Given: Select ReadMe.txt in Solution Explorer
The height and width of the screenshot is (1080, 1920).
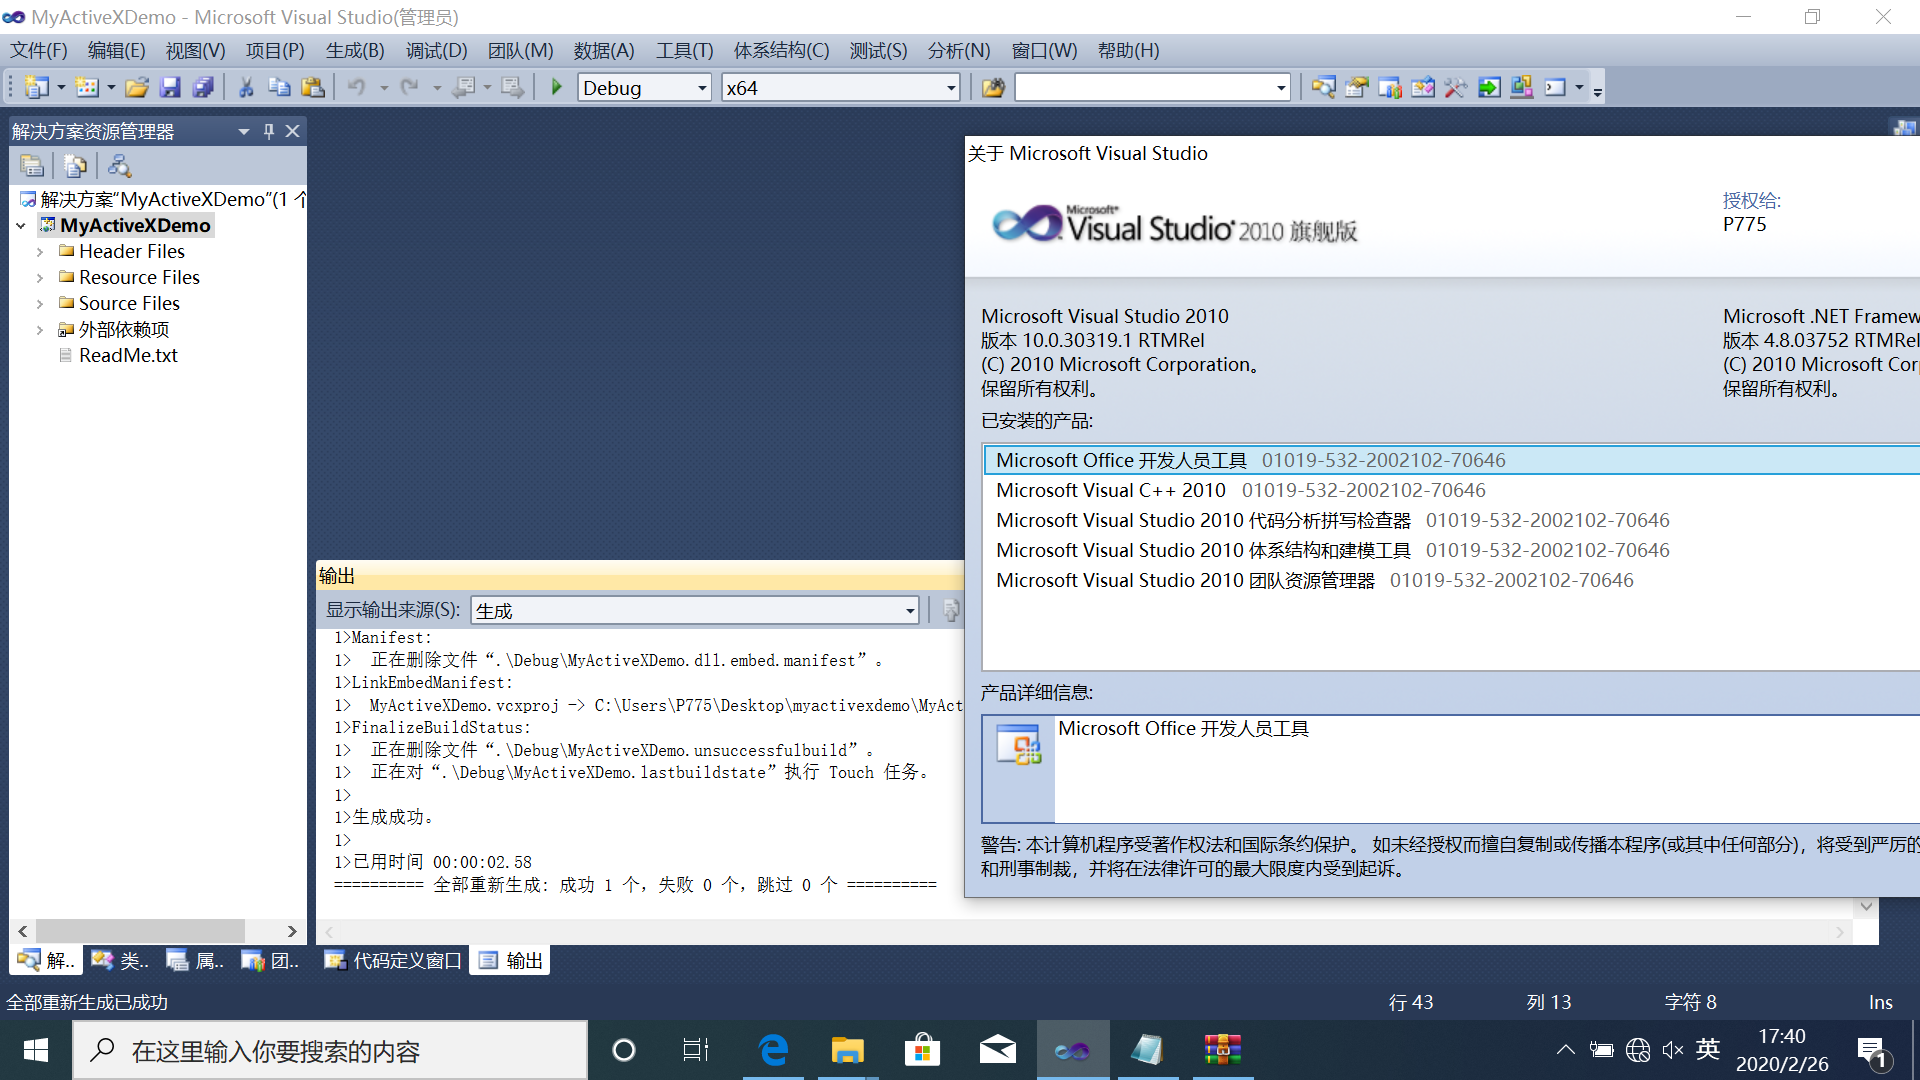Looking at the screenshot, I should point(128,356).
